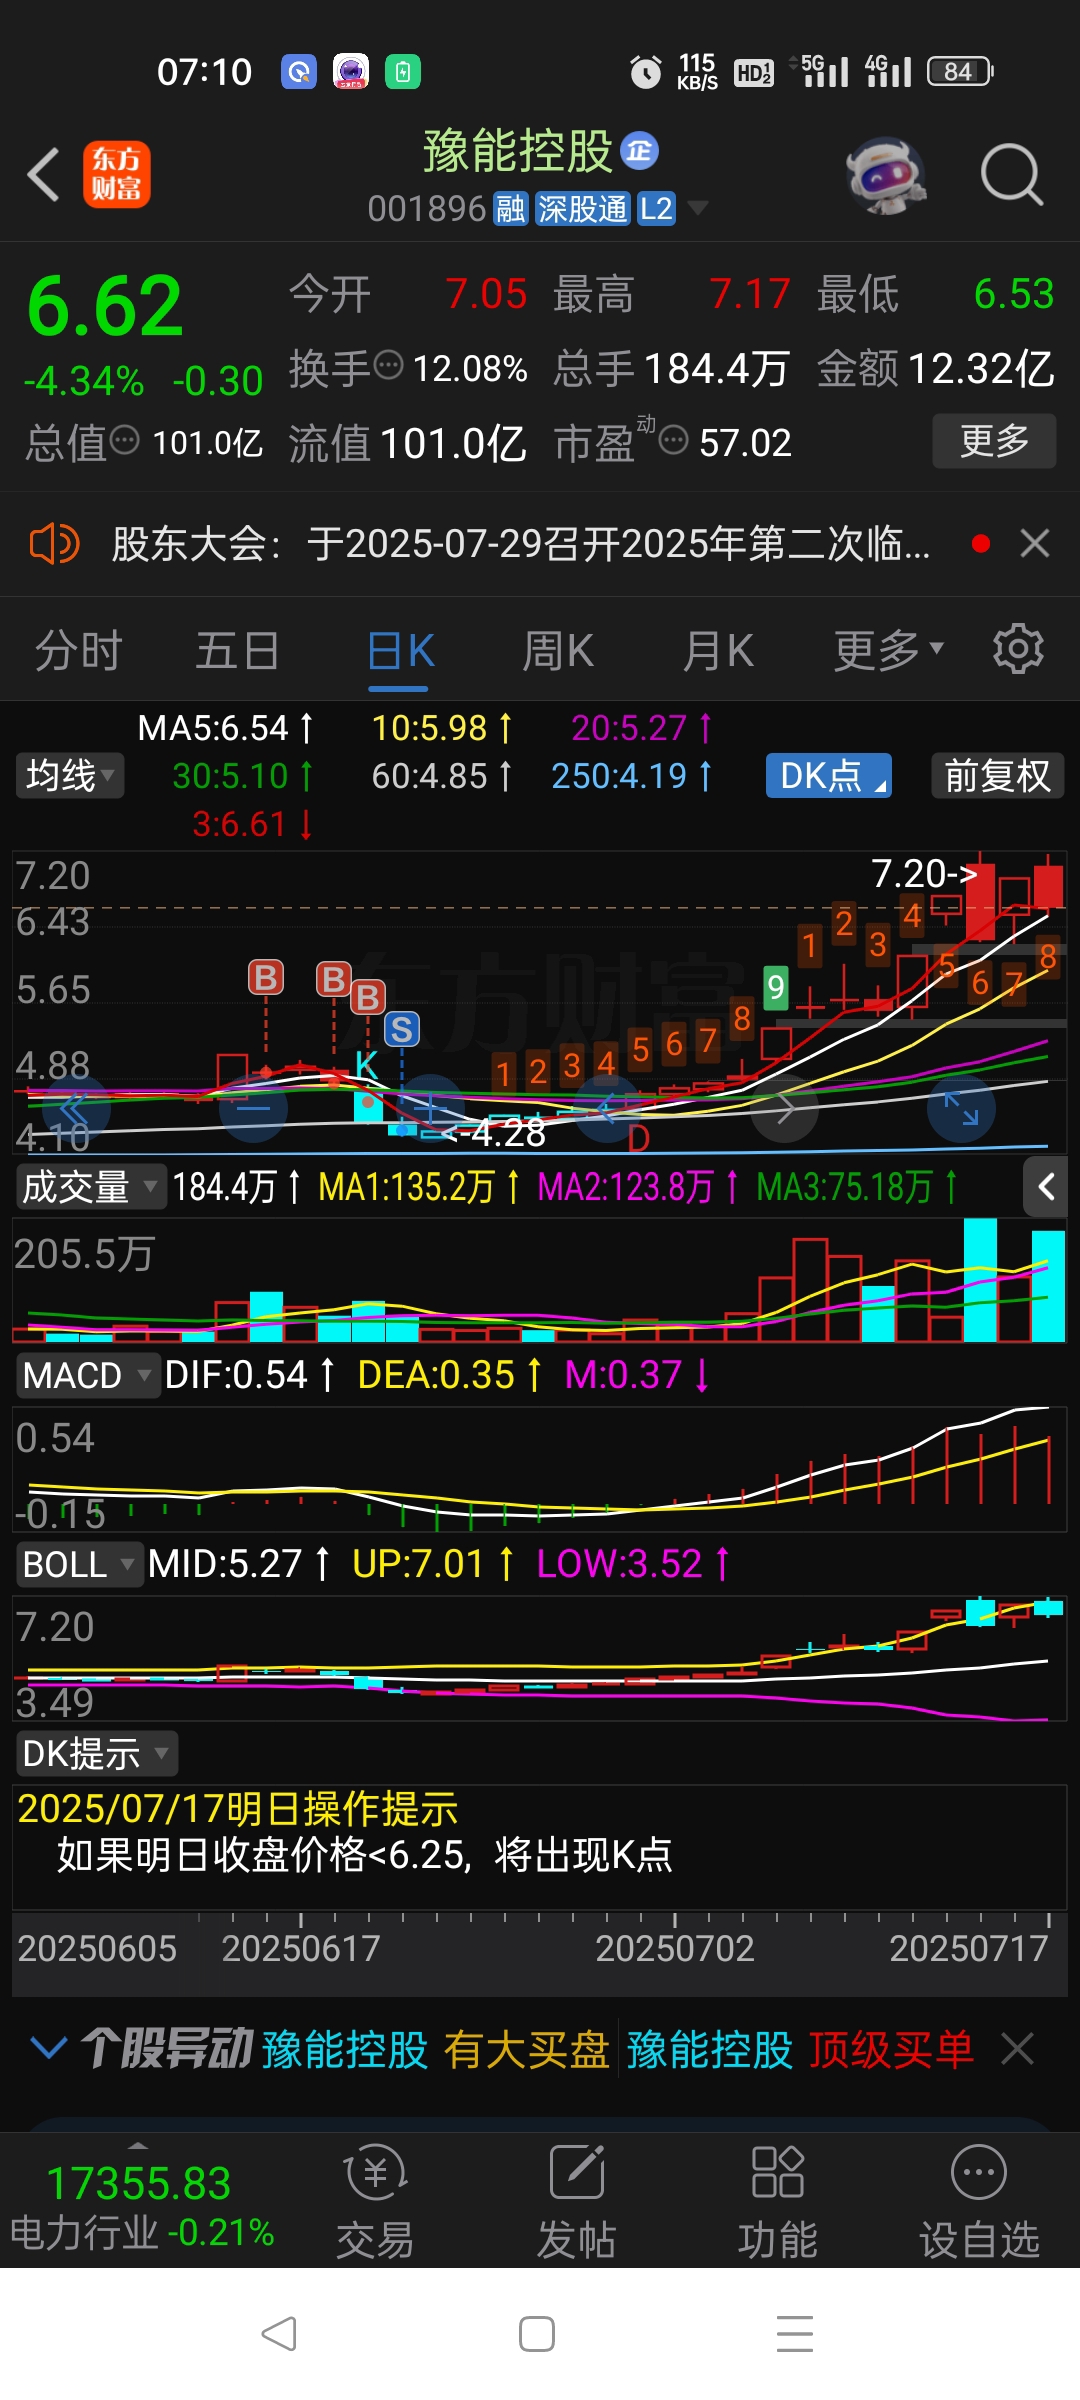Open the 股东大会 announcement text
Viewport: 1080px width, 2400px height.
point(520,544)
